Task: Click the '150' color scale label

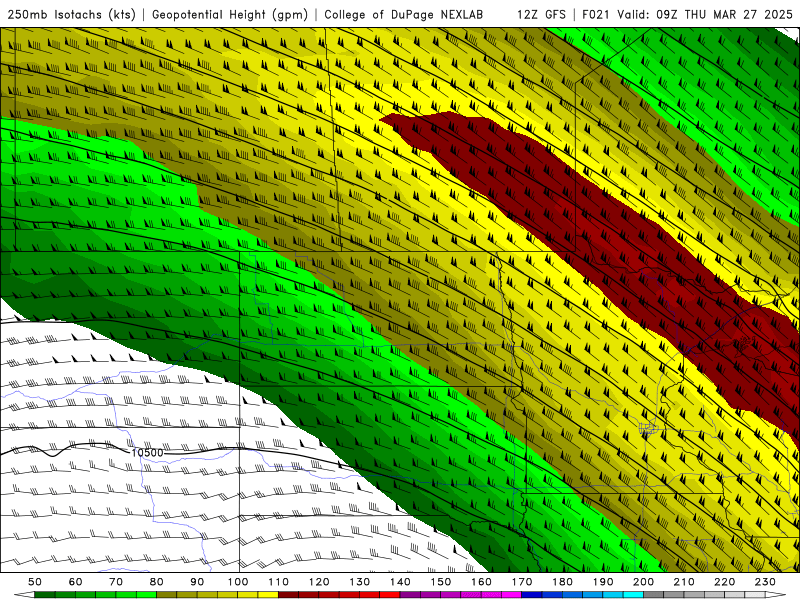Action: click(x=441, y=582)
